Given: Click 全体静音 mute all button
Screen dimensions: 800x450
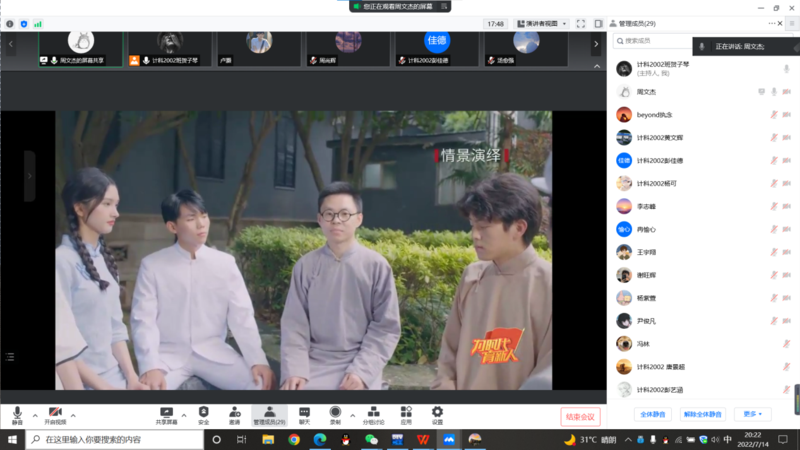Looking at the screenshot, I should click(x=653, y=414).
